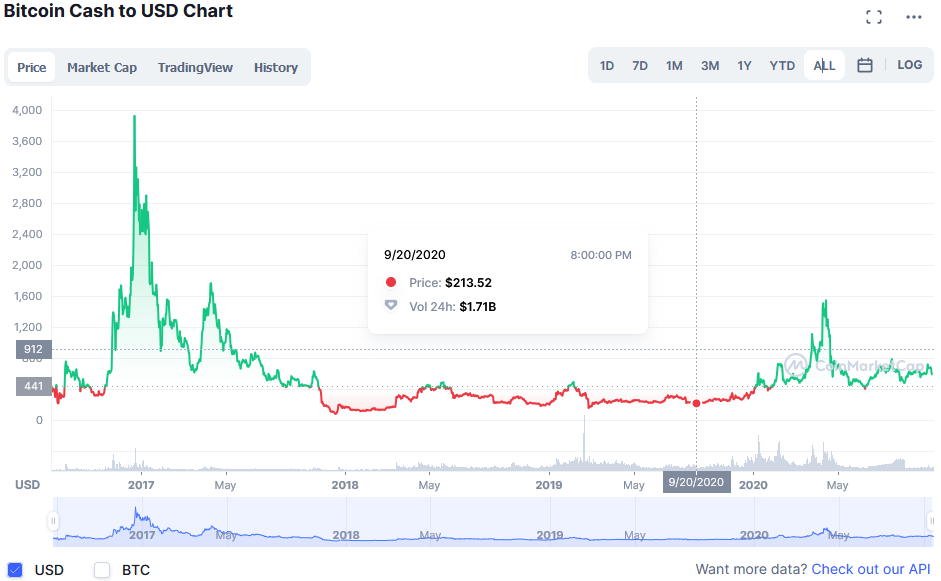Image resolution: width=941 pixels, height=581 pixels.
Task: Click the 2017 label on the main x-axis
Action: click(141, 485)
